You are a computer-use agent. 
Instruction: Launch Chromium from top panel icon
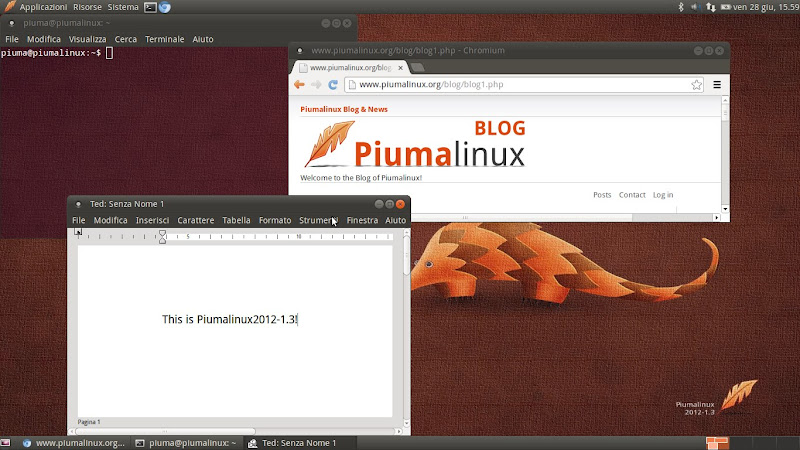tap(164, 7)
